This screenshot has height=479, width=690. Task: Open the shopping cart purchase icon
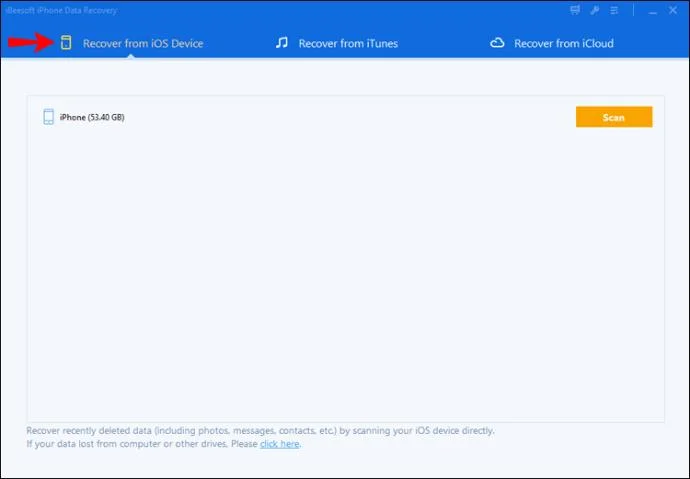[575, 10]
